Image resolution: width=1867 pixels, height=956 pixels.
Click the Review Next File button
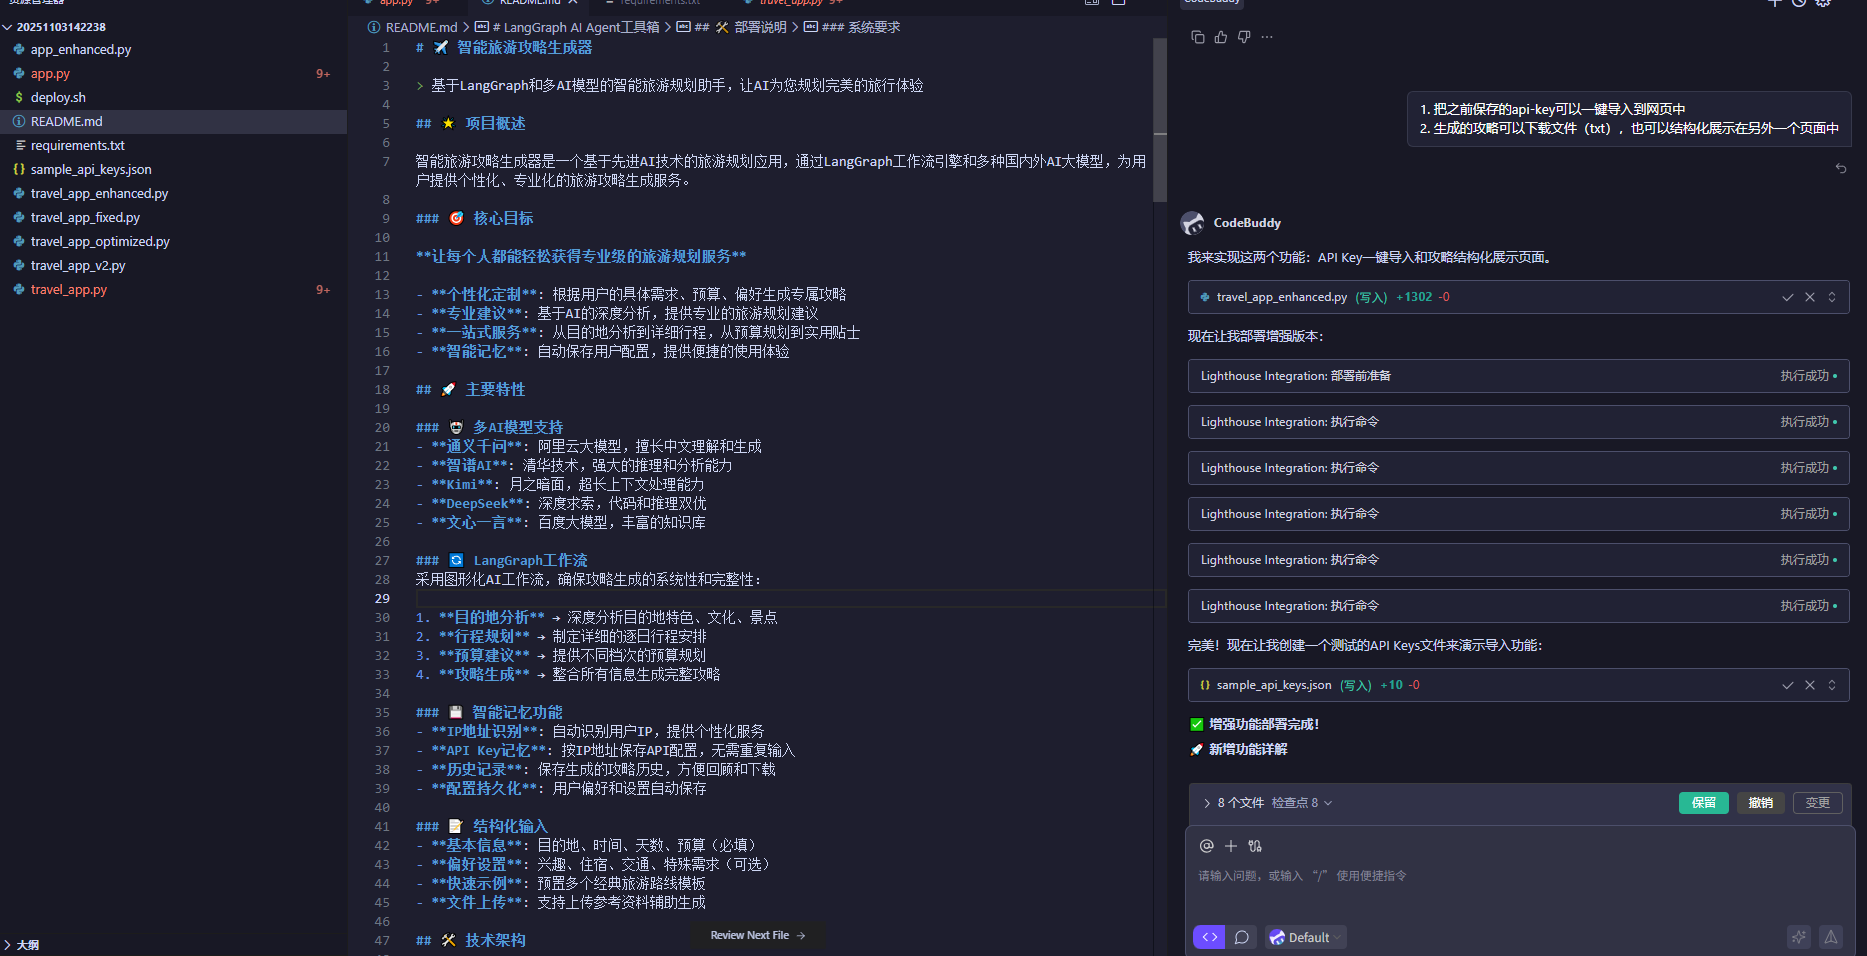[x=757, y=935]
